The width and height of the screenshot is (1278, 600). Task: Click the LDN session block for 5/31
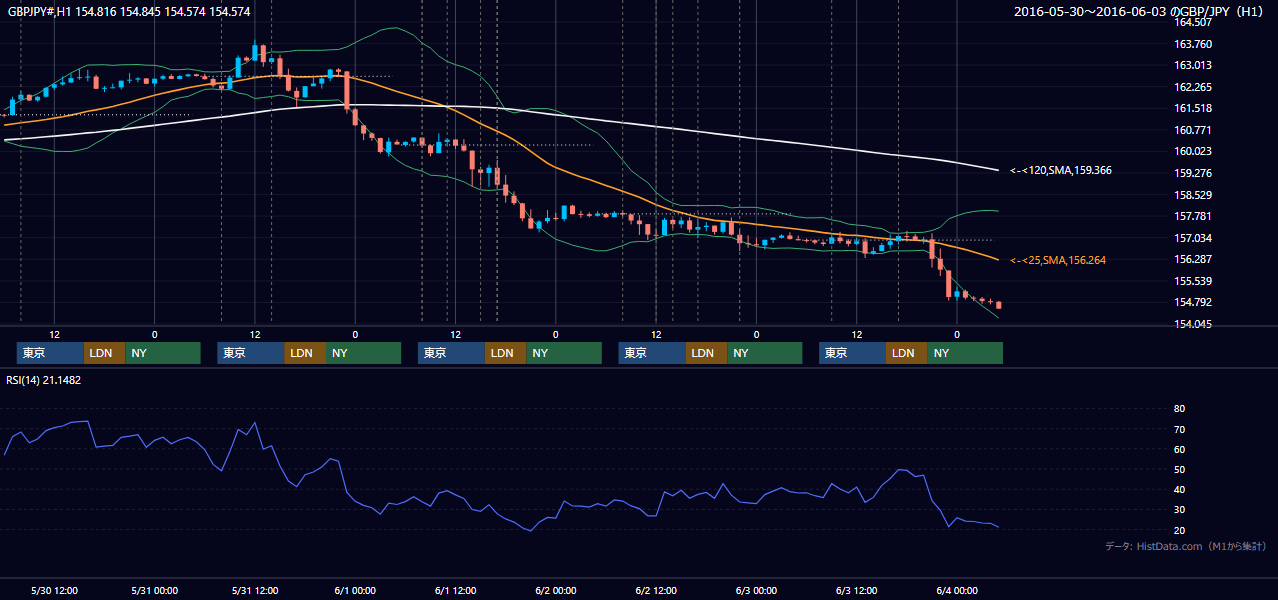pos(305,353)
